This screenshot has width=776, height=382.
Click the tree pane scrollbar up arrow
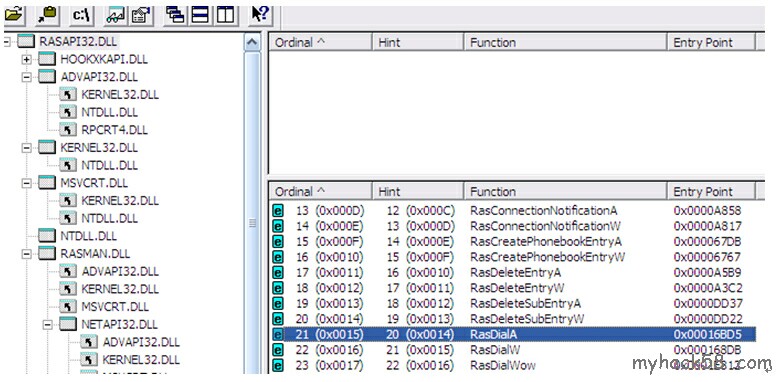click(x=252, y=43)
